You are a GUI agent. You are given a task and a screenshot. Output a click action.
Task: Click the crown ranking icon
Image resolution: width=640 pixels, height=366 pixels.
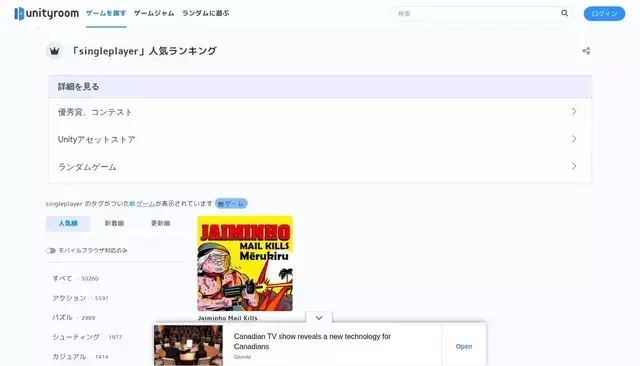click(x=54, y=51)
